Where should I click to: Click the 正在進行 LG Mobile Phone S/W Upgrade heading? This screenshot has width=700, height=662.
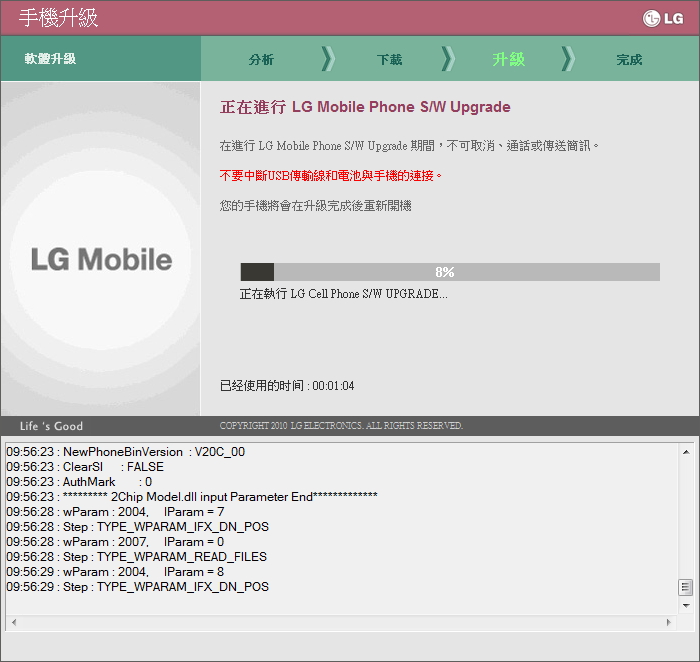click(365, 107)
